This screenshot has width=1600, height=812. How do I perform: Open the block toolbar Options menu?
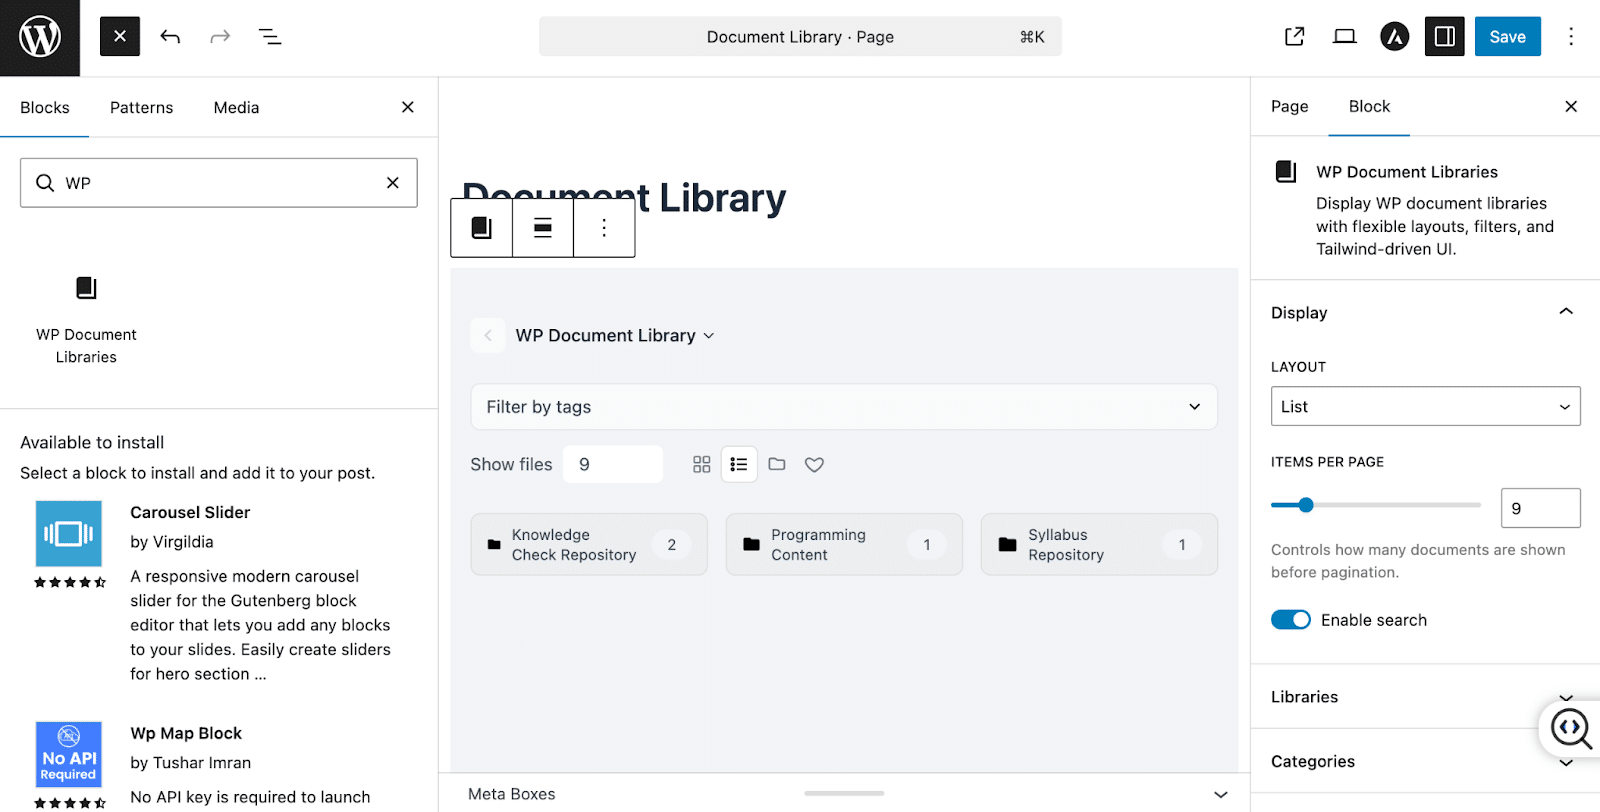pyautogui.click(x=604, y=228)
